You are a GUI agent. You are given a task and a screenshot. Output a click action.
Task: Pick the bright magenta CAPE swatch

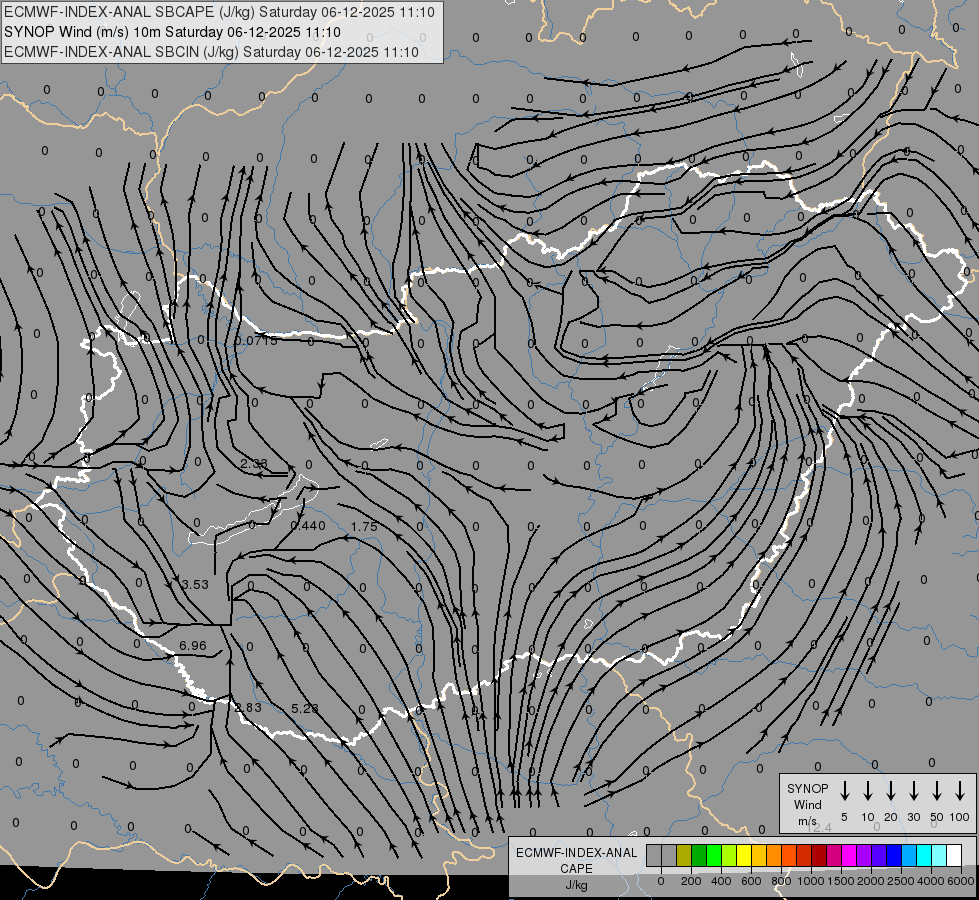tap(849, 856)
